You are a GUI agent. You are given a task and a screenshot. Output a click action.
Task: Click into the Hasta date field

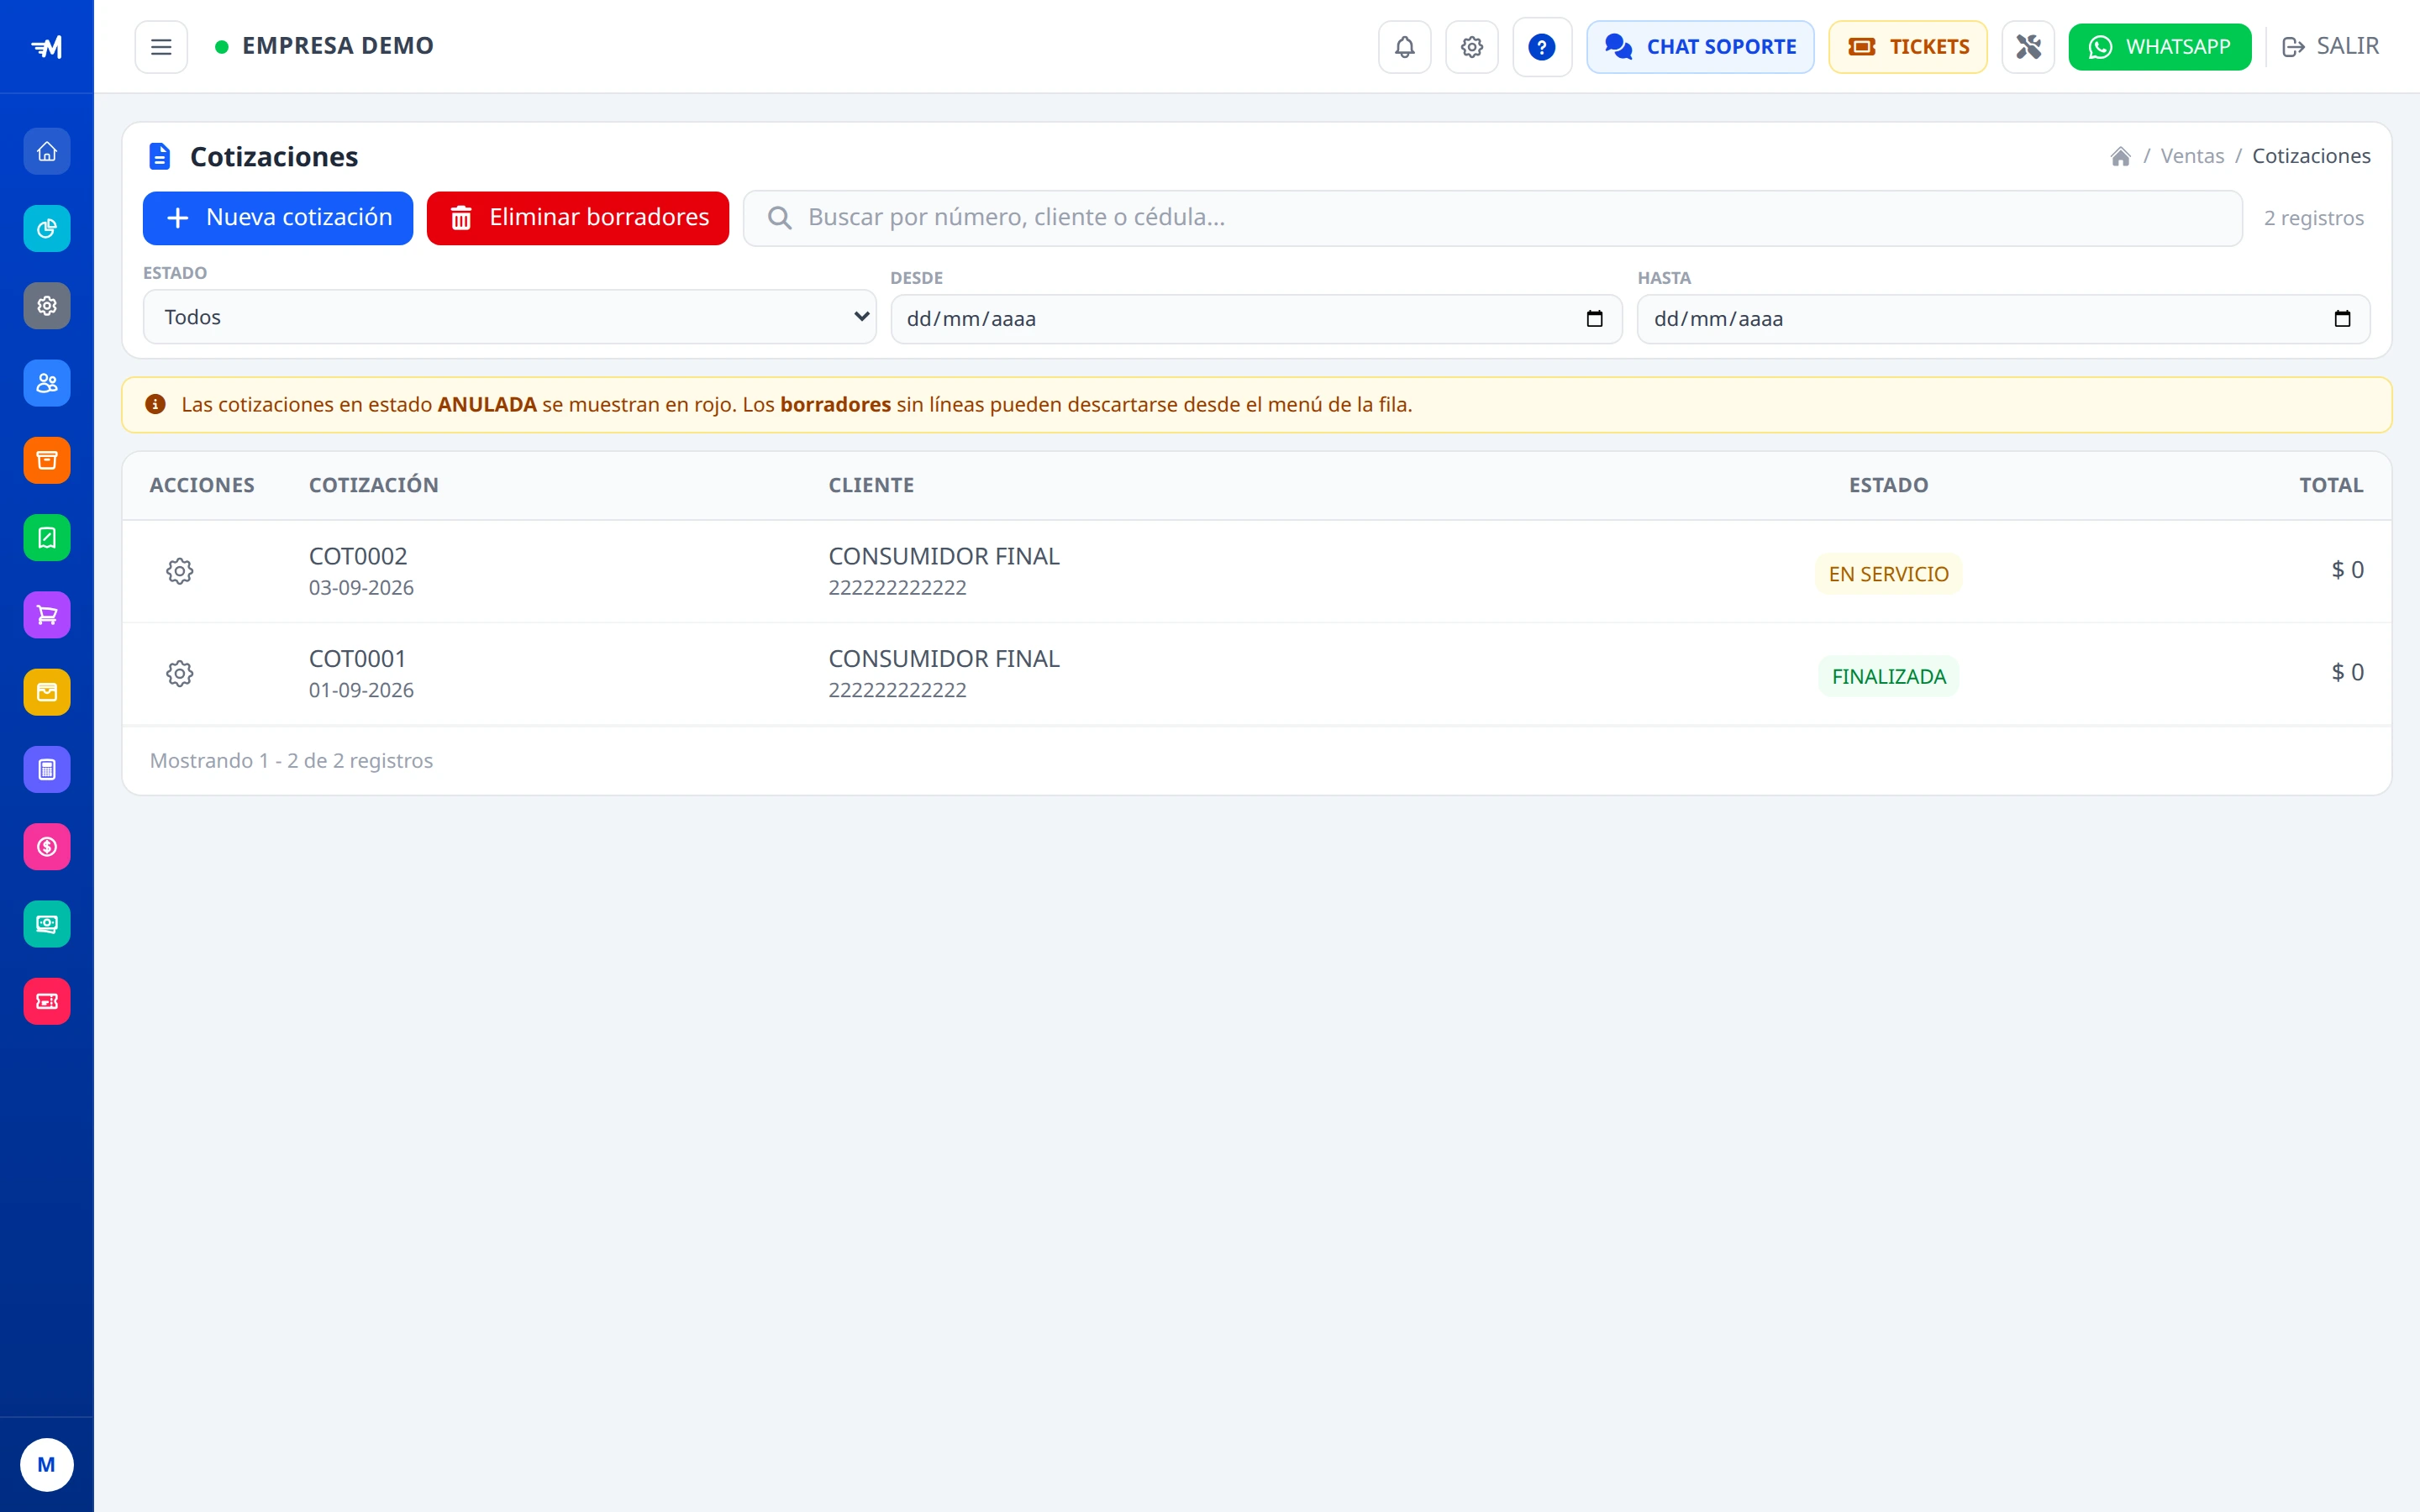pyautogui.click(x=2003, y=319)
